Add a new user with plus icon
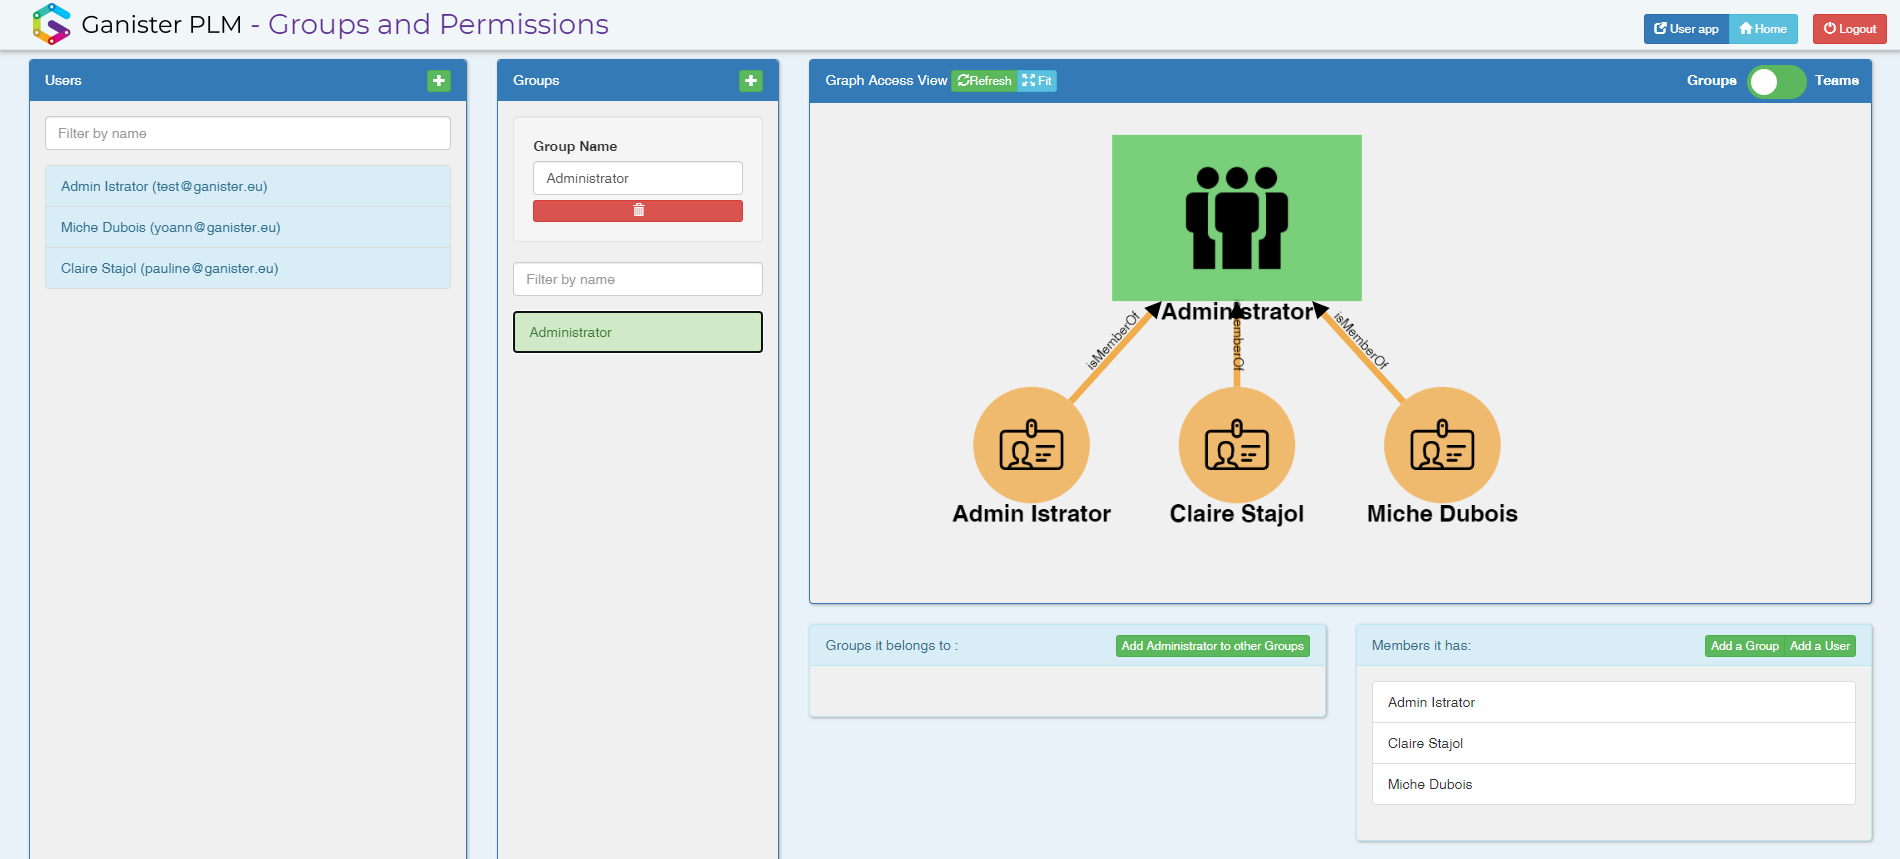The height and width of the screenshot is (859, 1900). coord(439,81)
